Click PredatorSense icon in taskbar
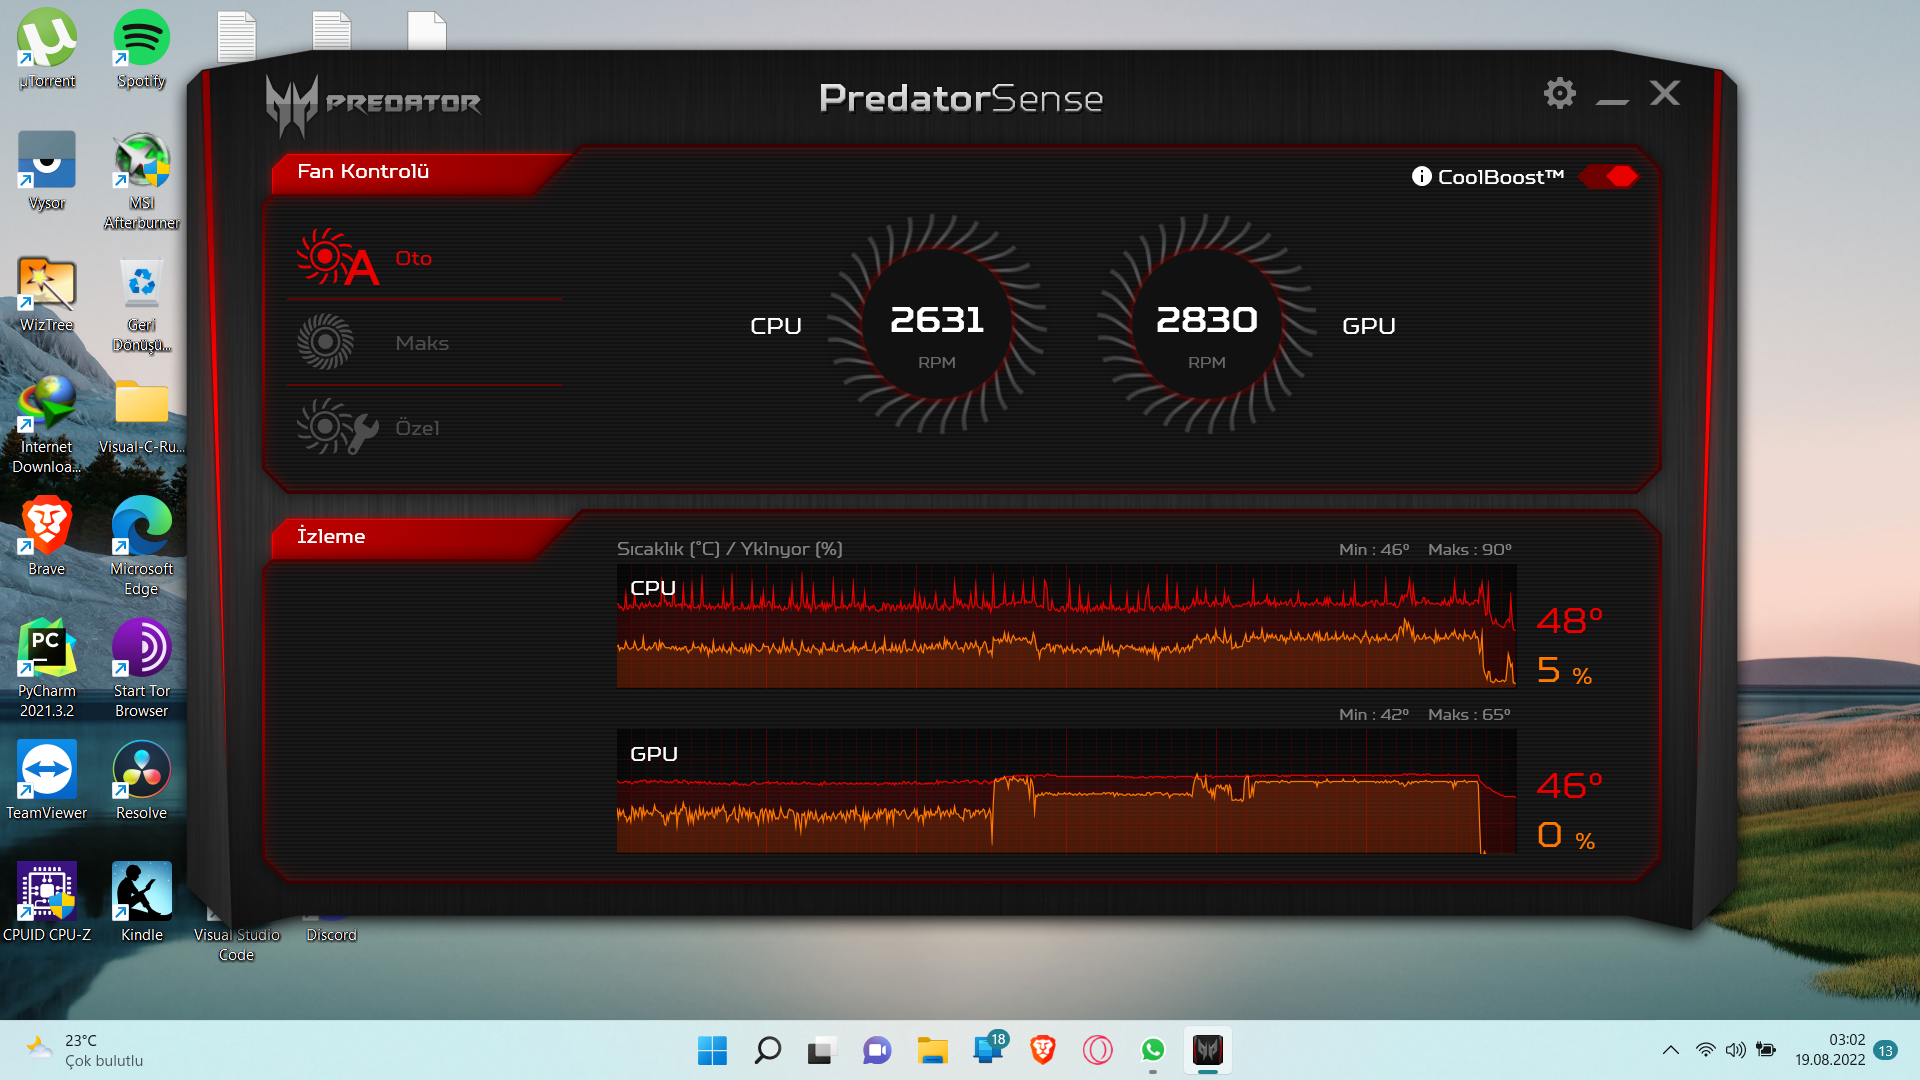The height and width of the screenshot is (1080, 1920). click(x=1207, y=1050)
